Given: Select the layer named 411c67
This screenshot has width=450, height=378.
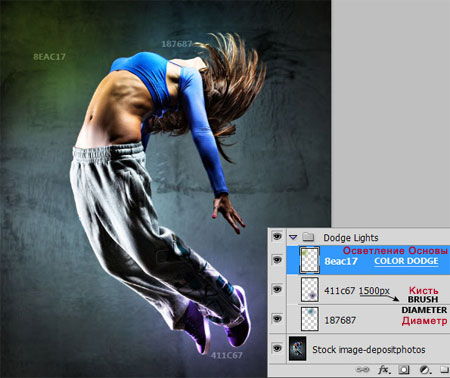Looking at the screenshot, I should coord(339,291).
